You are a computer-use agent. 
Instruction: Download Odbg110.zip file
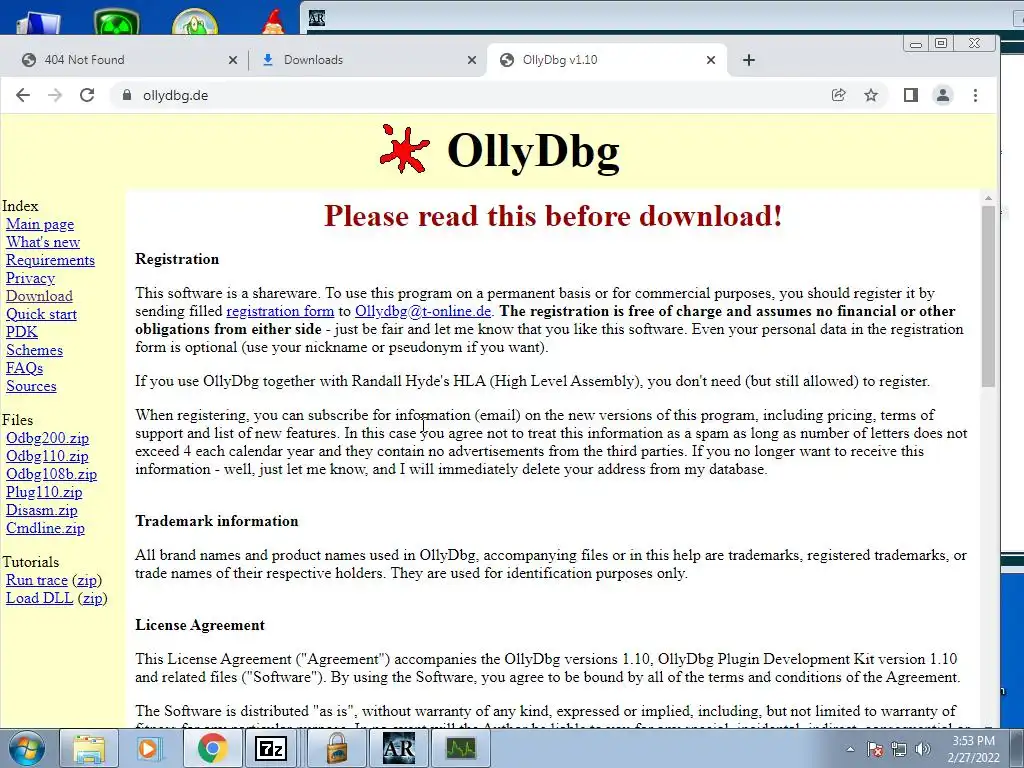pos(47,456)
